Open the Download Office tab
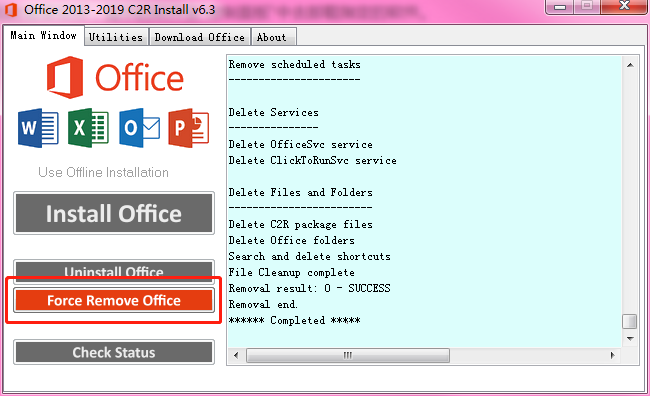The height and width of the screenshot is (396, 650). [199, 37]
